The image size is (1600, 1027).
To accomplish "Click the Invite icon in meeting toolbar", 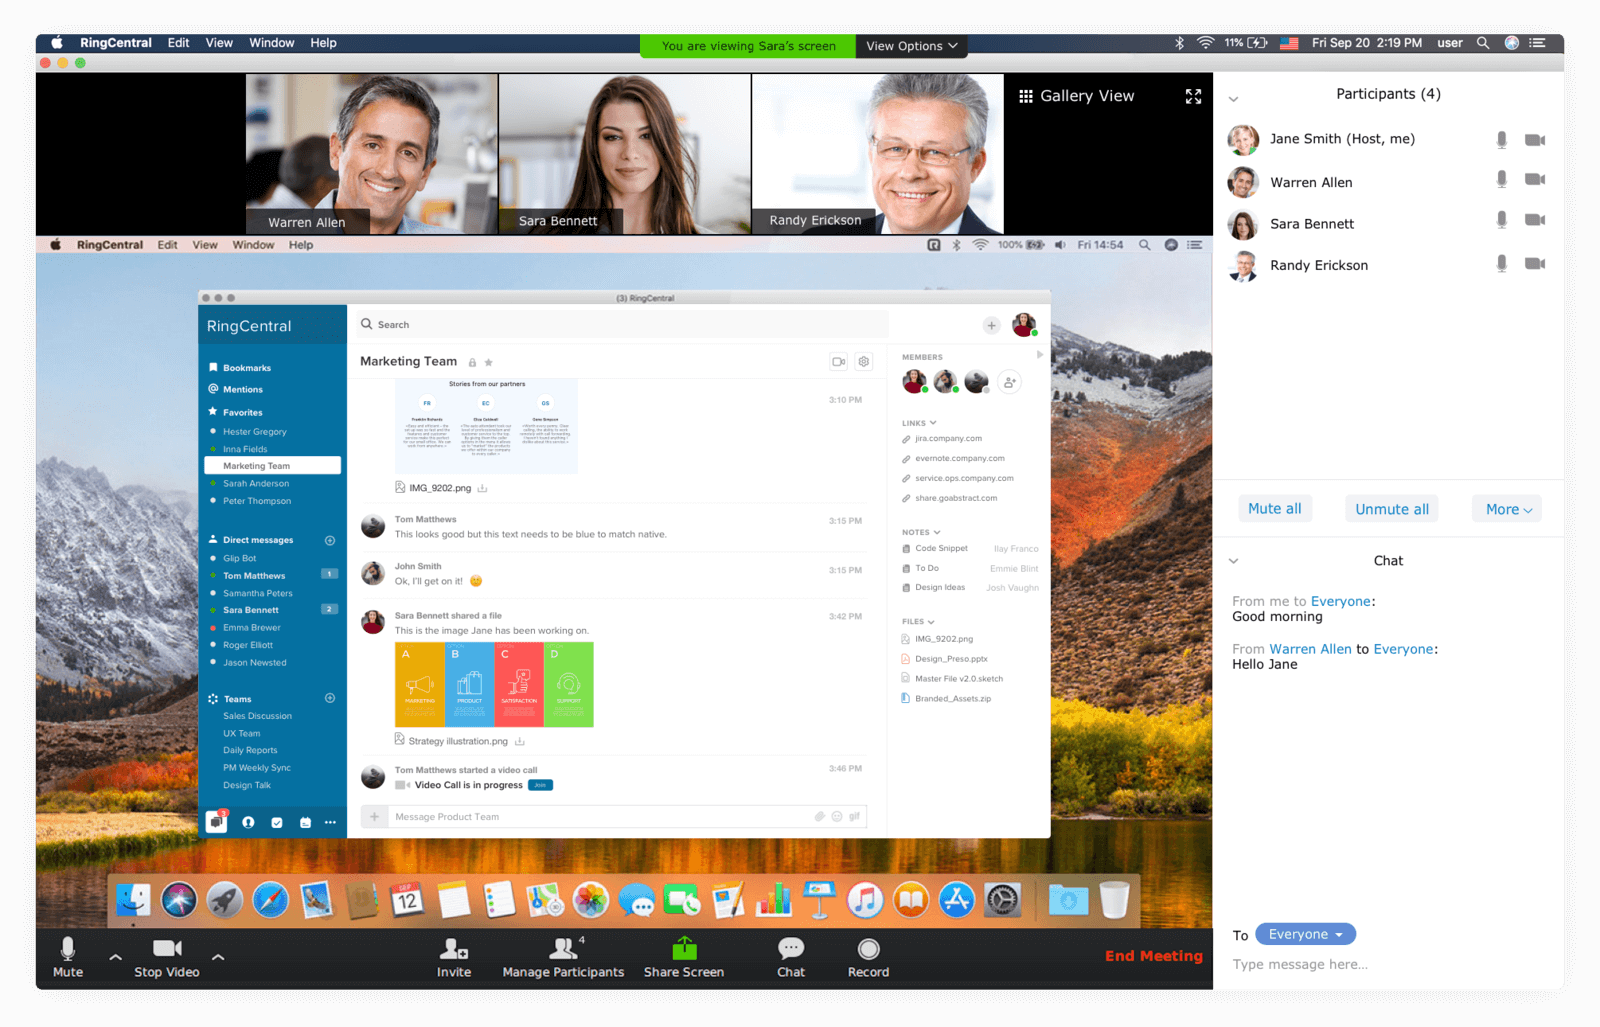I will (454, 949).
